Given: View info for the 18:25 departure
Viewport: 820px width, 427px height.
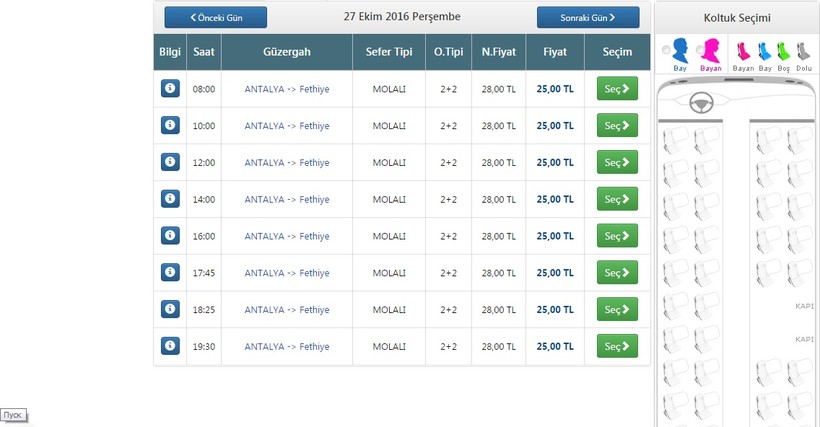Looking at the screenshot, I should pyautogui.click(x=170, y=309).
